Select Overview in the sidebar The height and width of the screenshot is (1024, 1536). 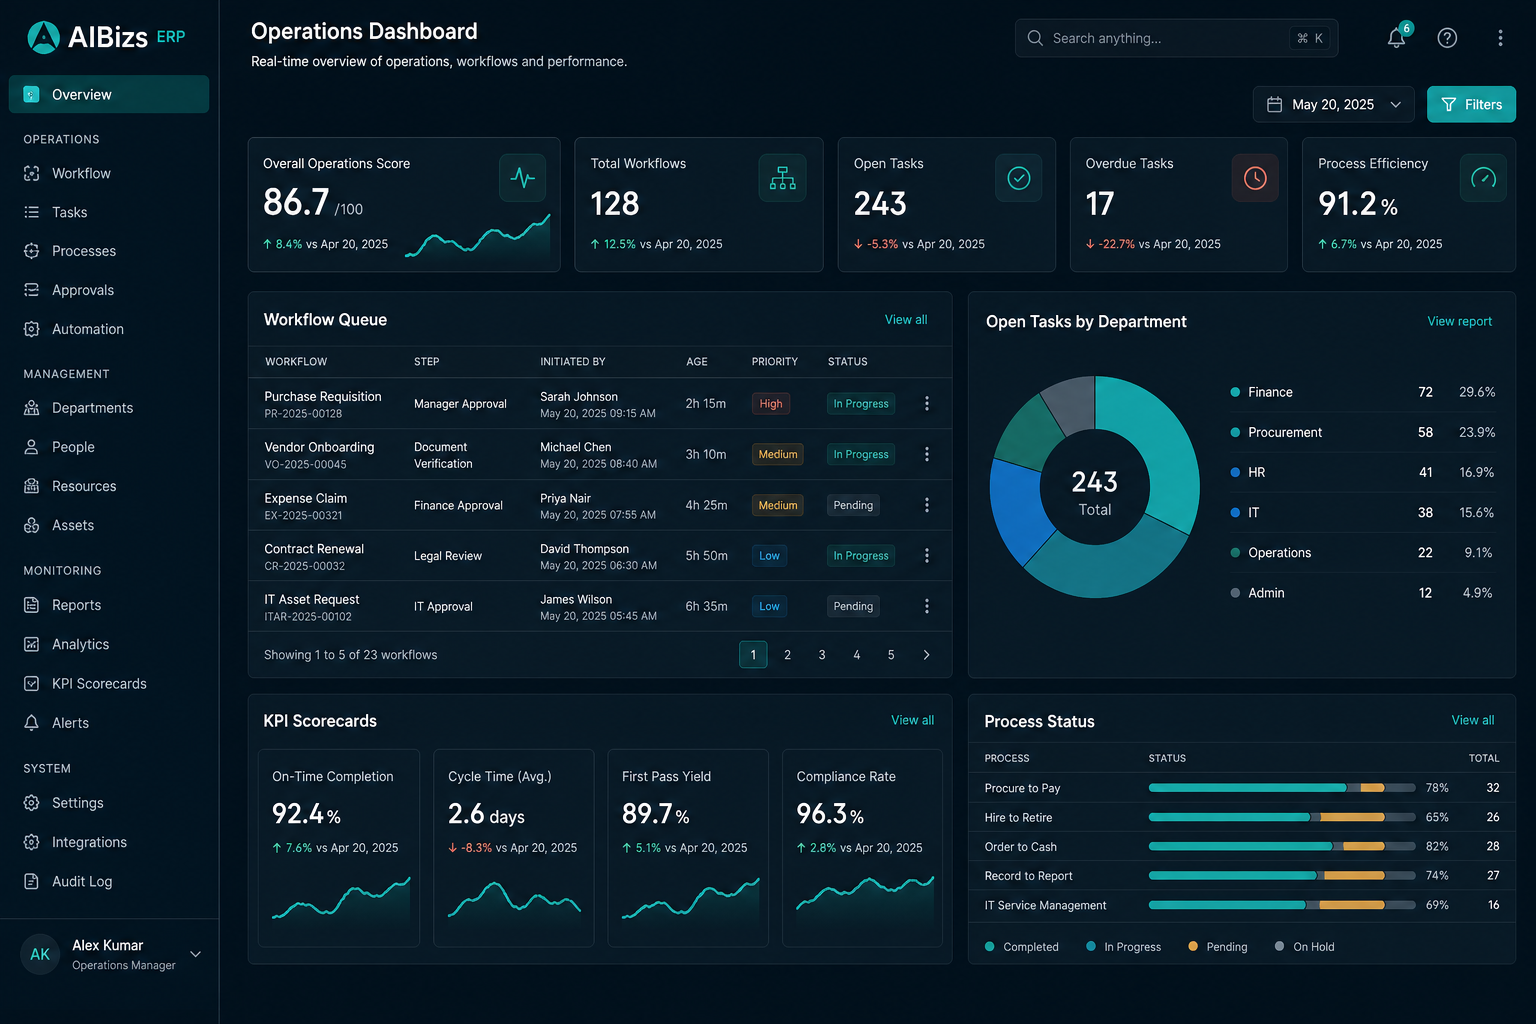pyautogui.click(x=109, y=94)
